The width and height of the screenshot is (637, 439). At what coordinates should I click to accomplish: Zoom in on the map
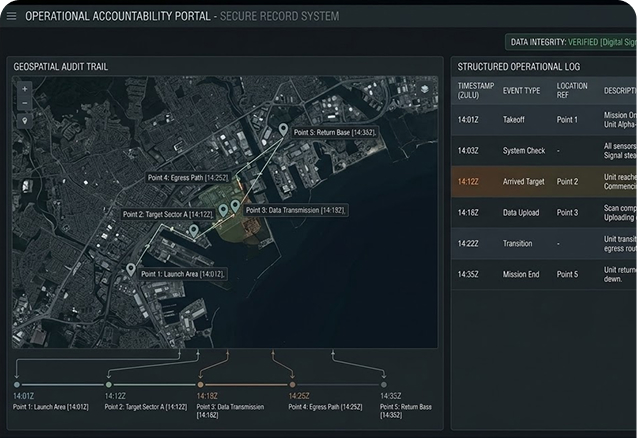point(25,88)
